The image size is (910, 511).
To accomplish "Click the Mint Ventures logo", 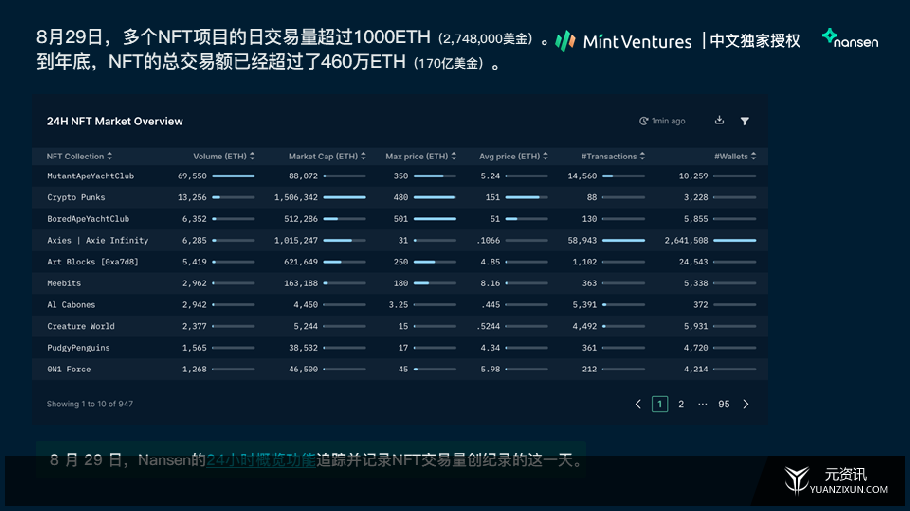I will [623, 41].
